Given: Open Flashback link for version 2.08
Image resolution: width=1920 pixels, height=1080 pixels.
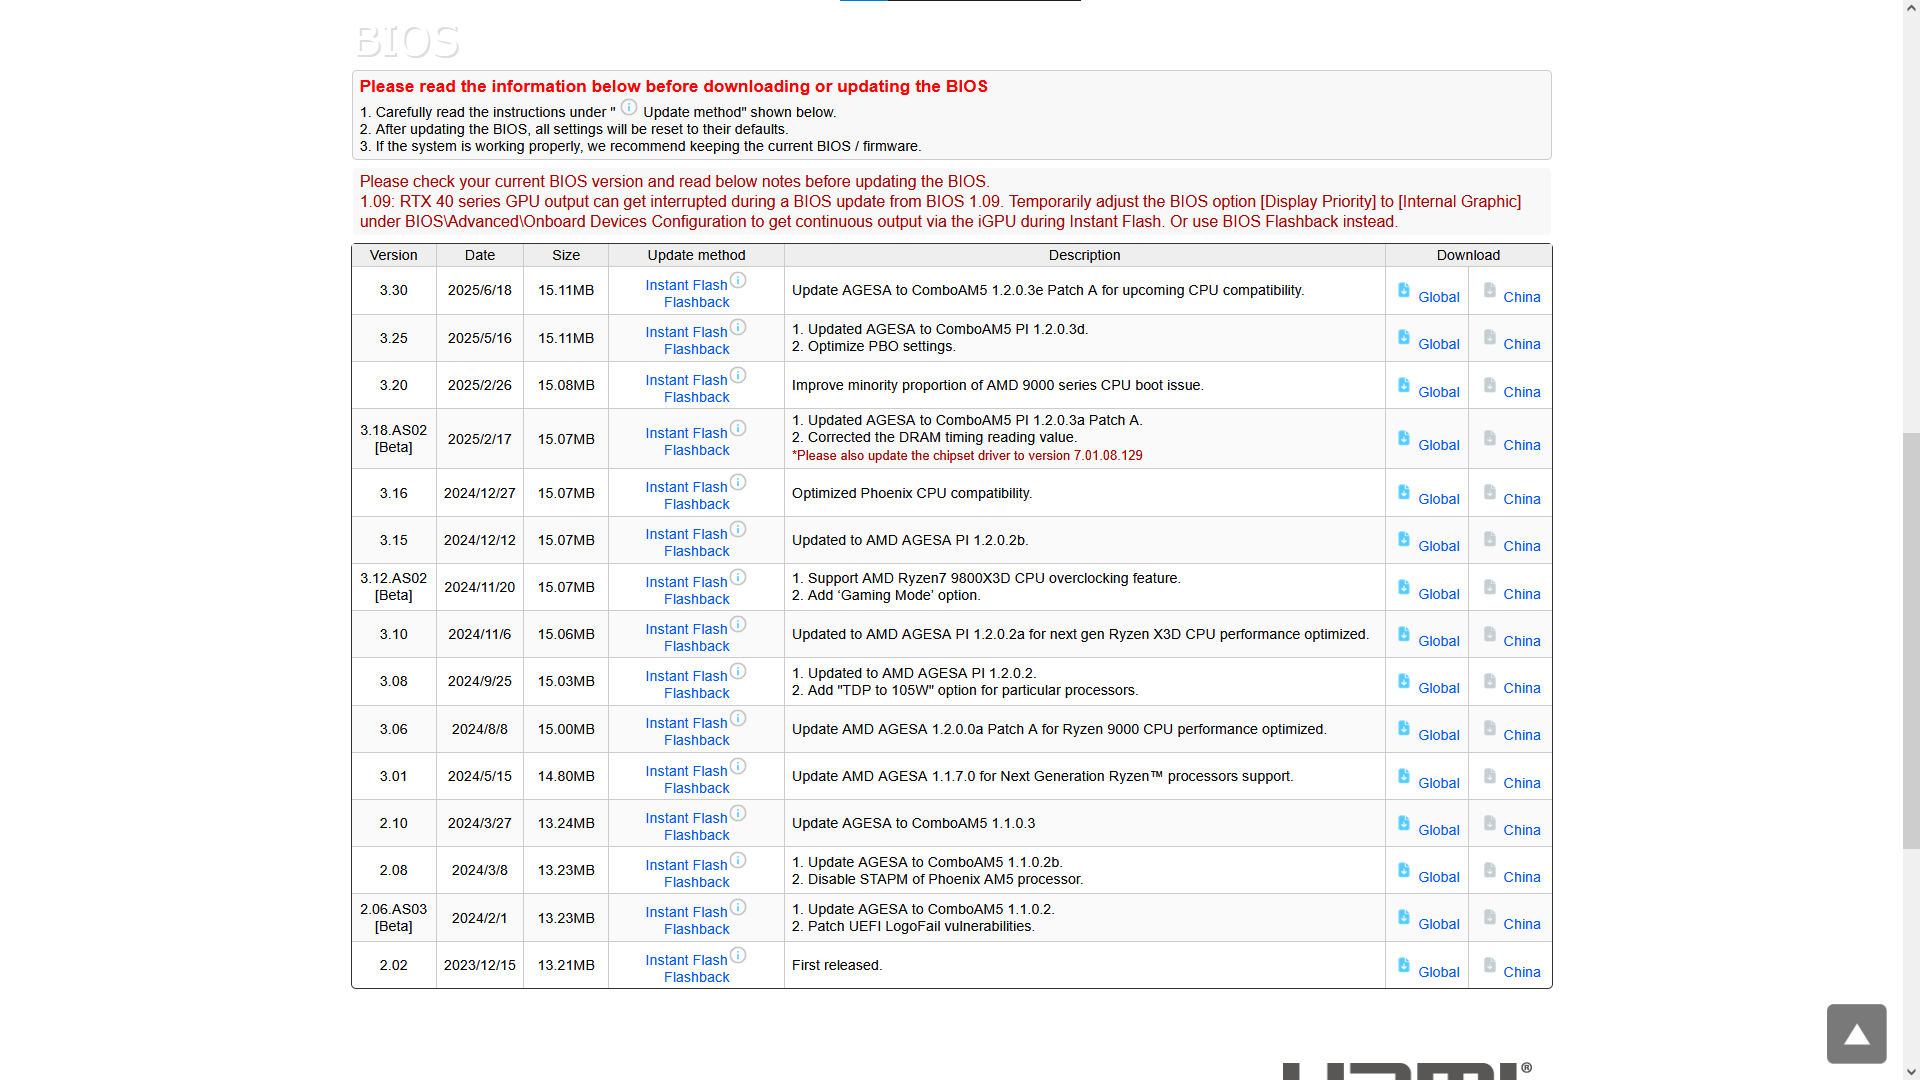Looking at the screenshot, I should tap(696, 882).
